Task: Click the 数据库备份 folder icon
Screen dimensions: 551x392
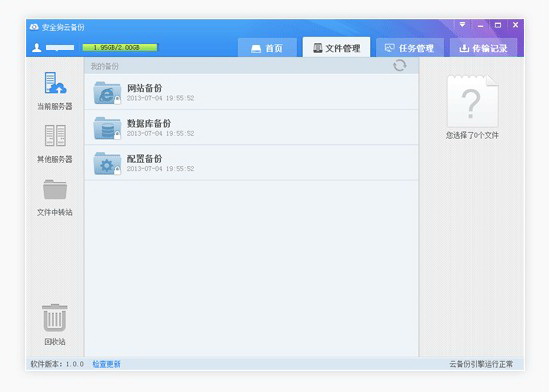Action: [x=107, y=128]
